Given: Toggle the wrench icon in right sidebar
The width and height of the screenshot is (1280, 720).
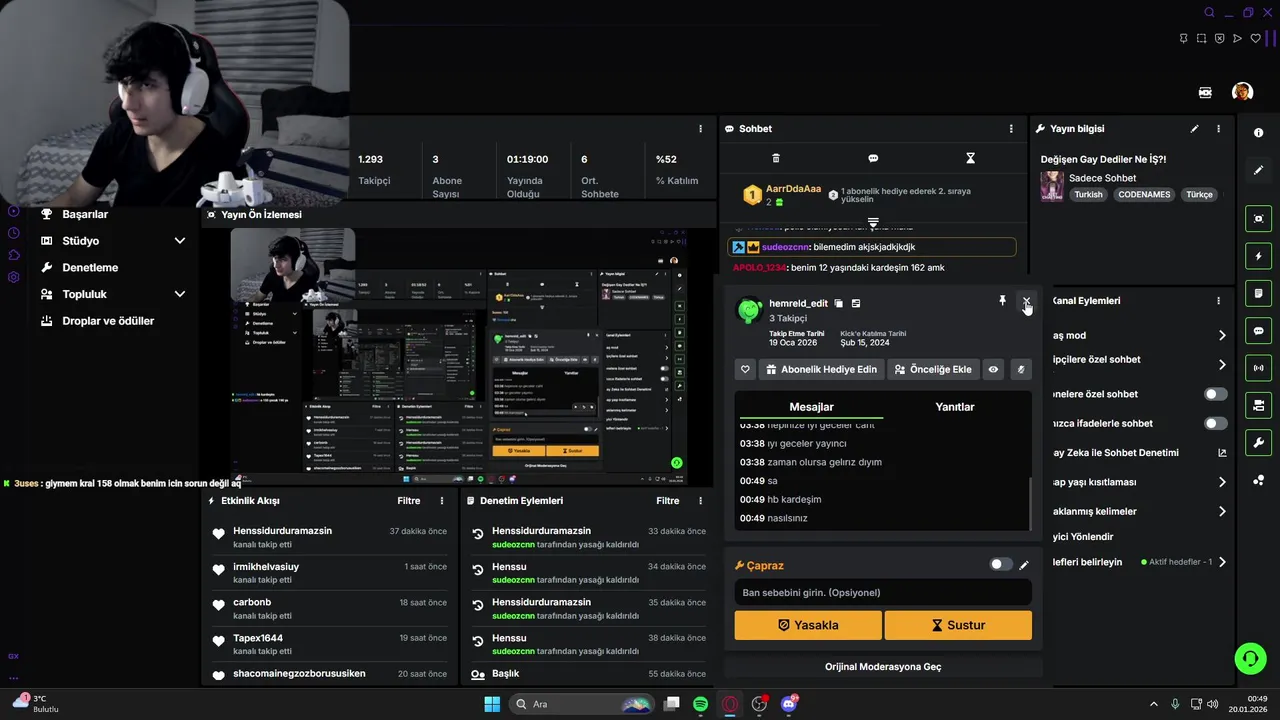Looking at the screenshot, I should point(1258,443).
